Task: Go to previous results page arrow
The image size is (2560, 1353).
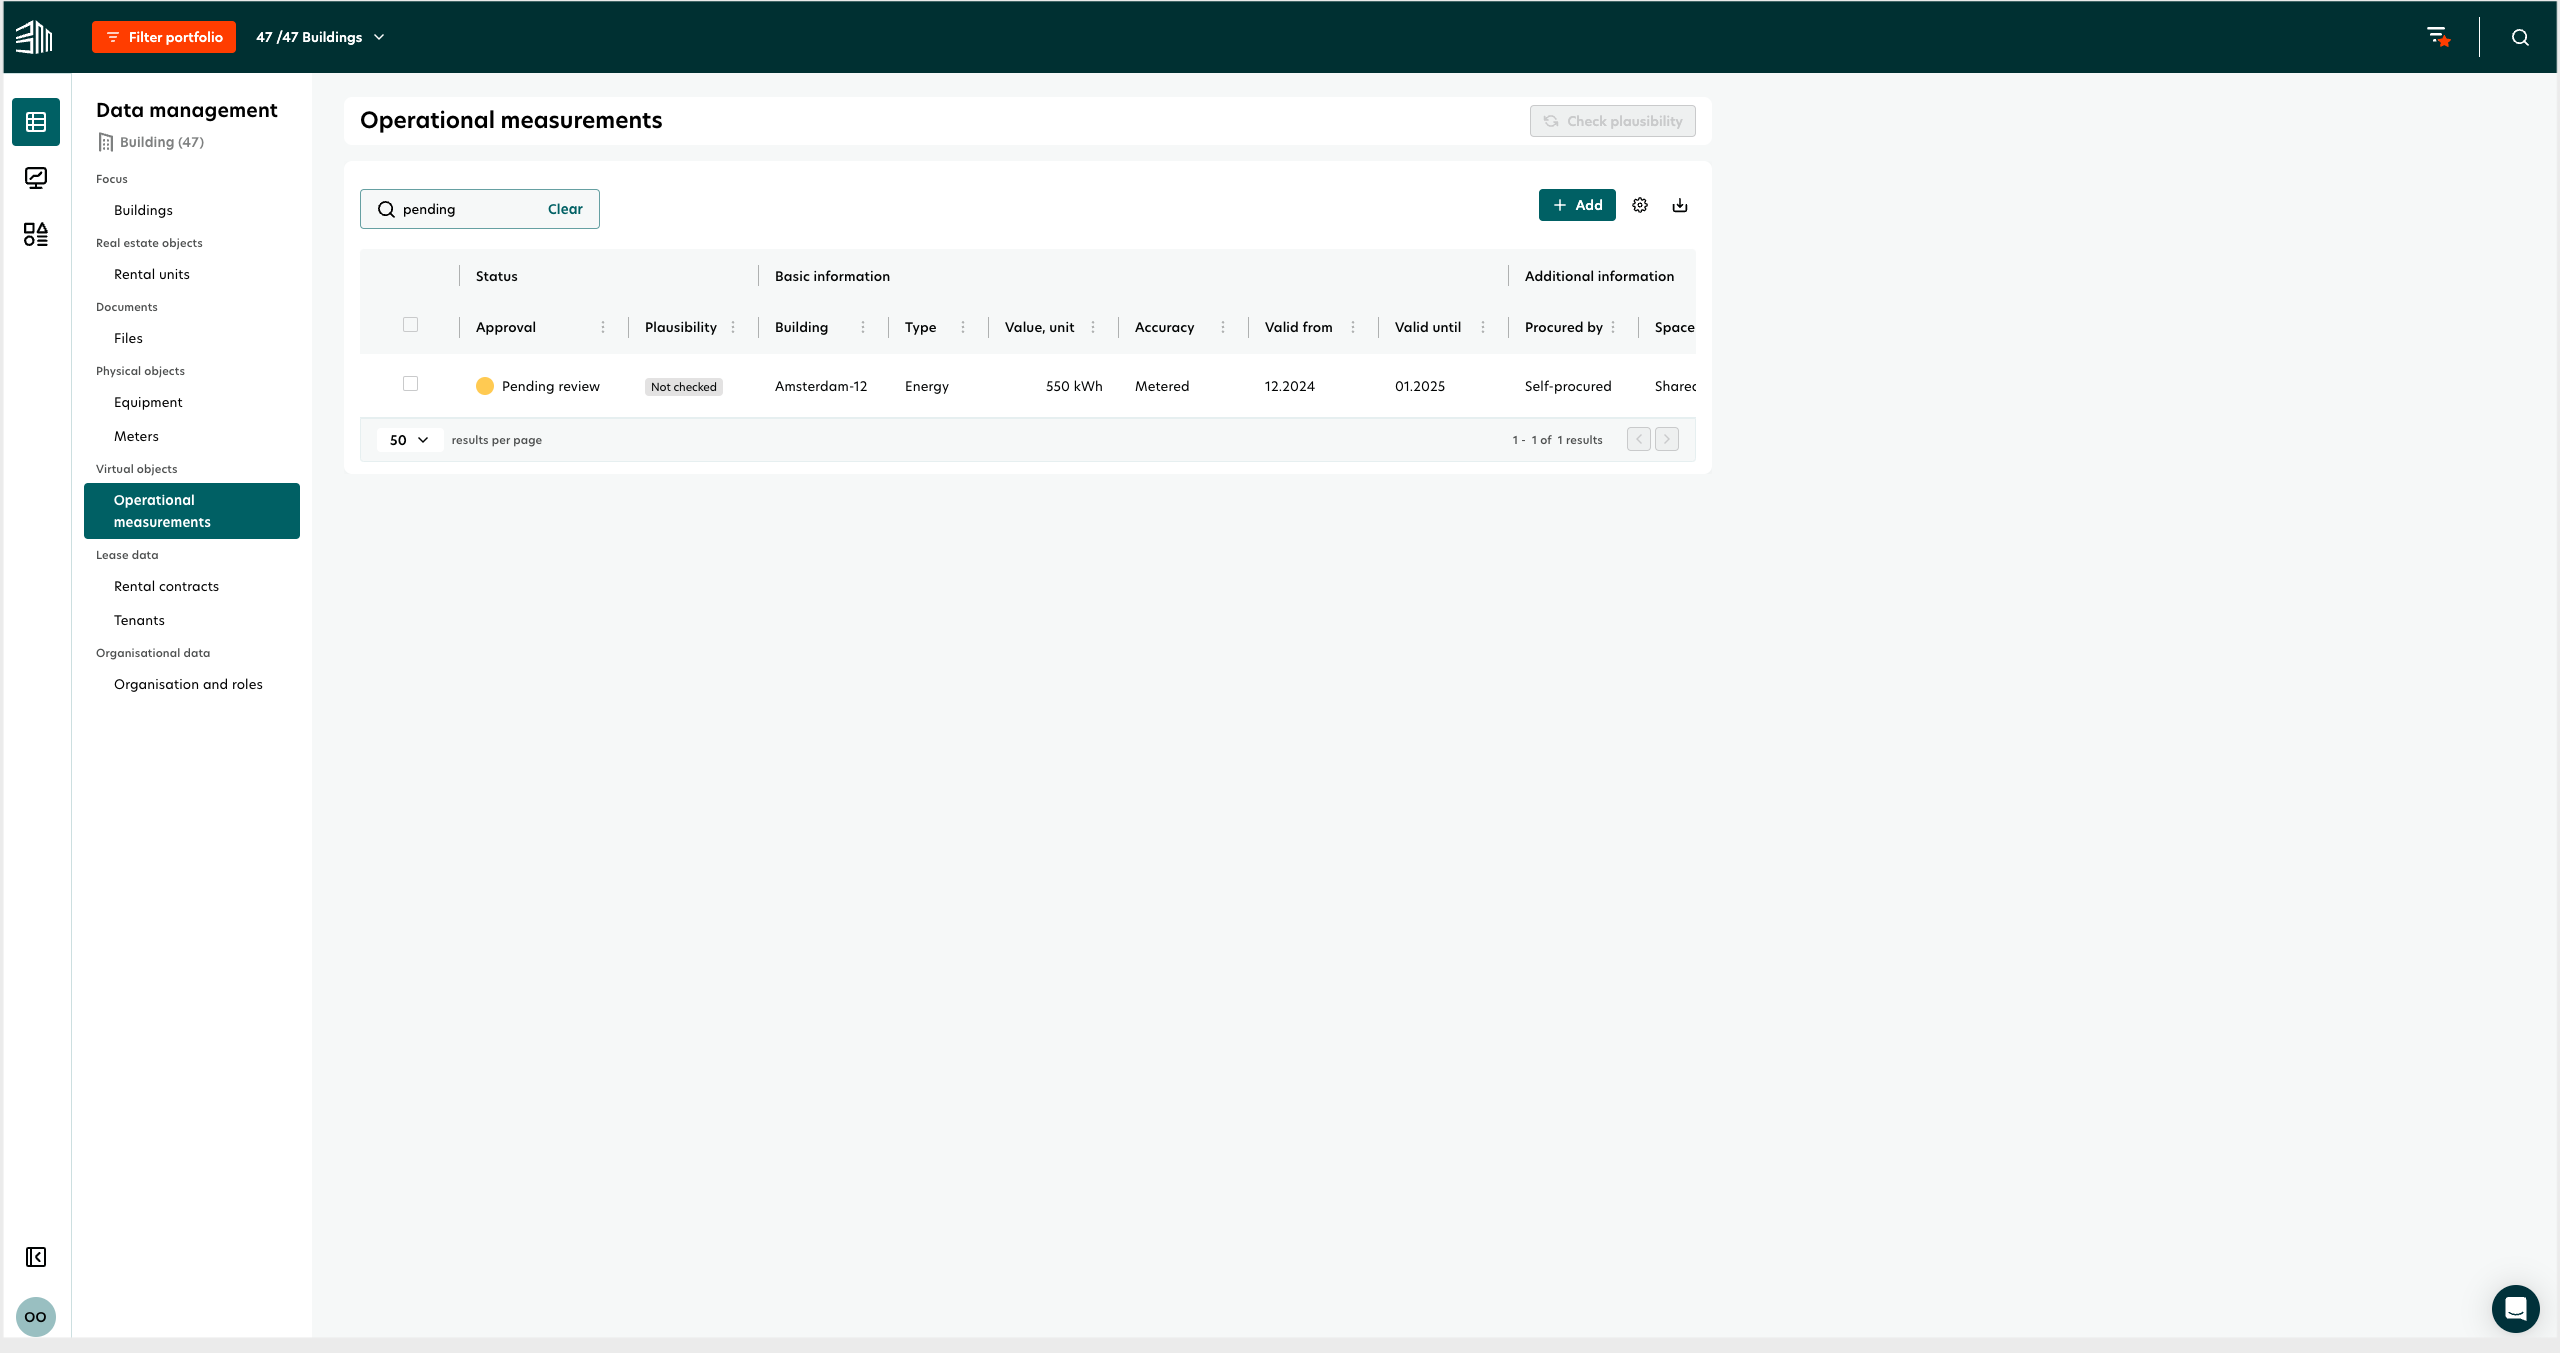Action: 1639,439
